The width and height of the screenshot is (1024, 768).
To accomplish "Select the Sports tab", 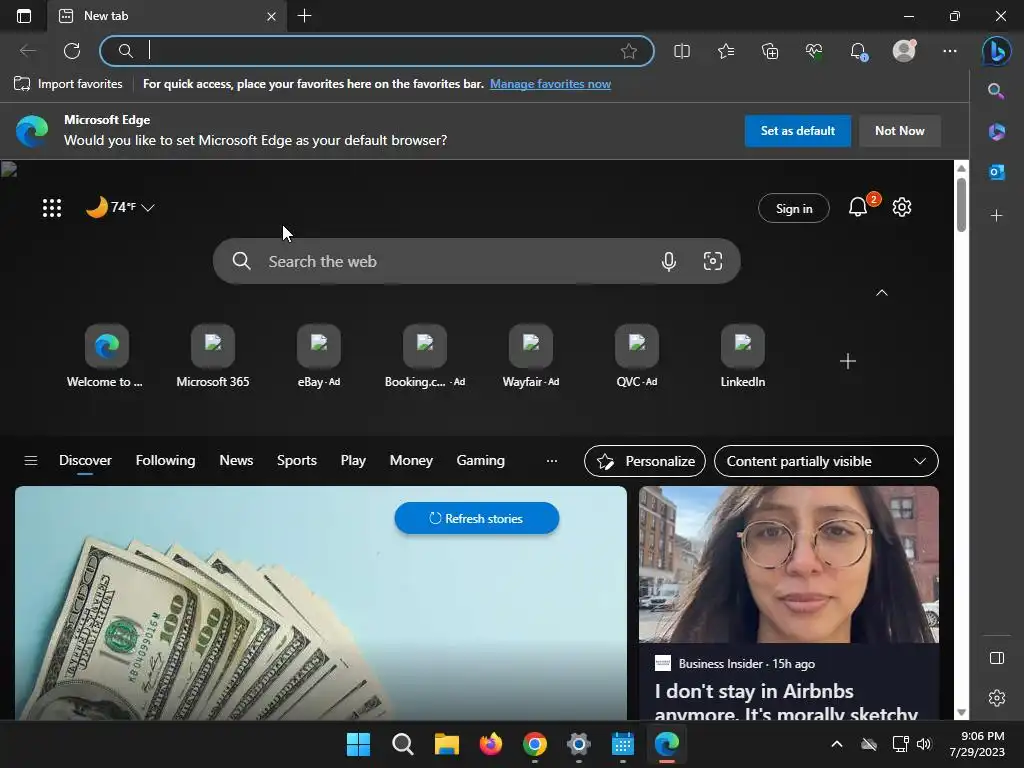I will pyautogui.click(x=296, y=460).
